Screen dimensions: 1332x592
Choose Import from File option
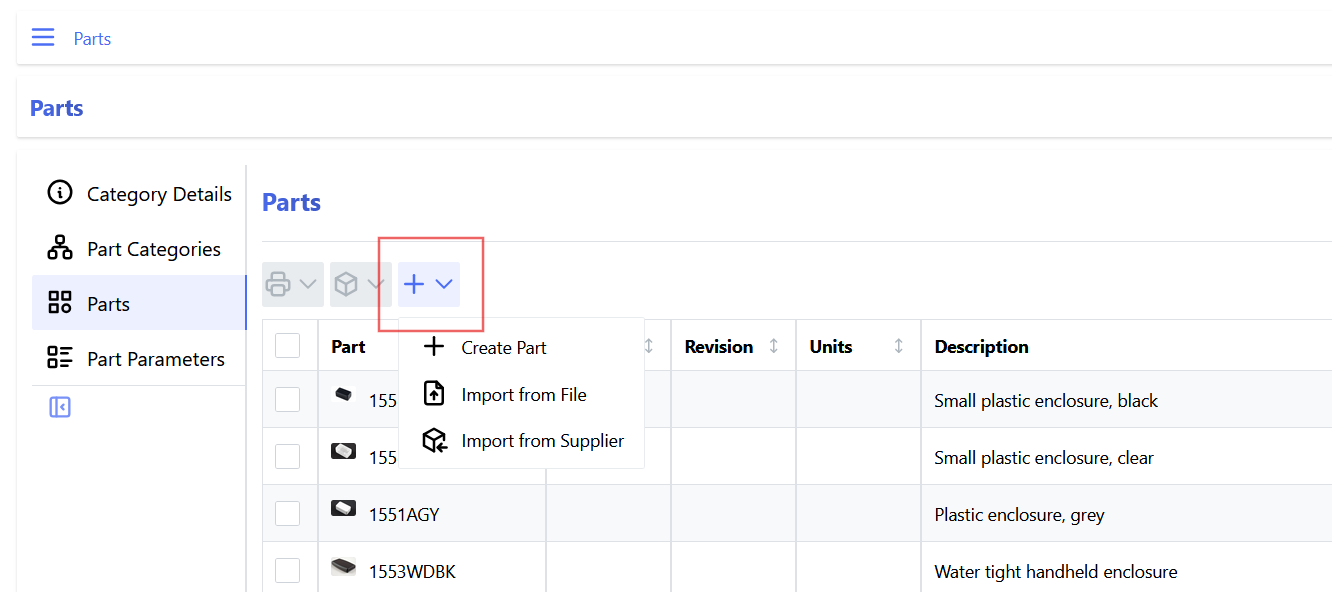[524, 394]
